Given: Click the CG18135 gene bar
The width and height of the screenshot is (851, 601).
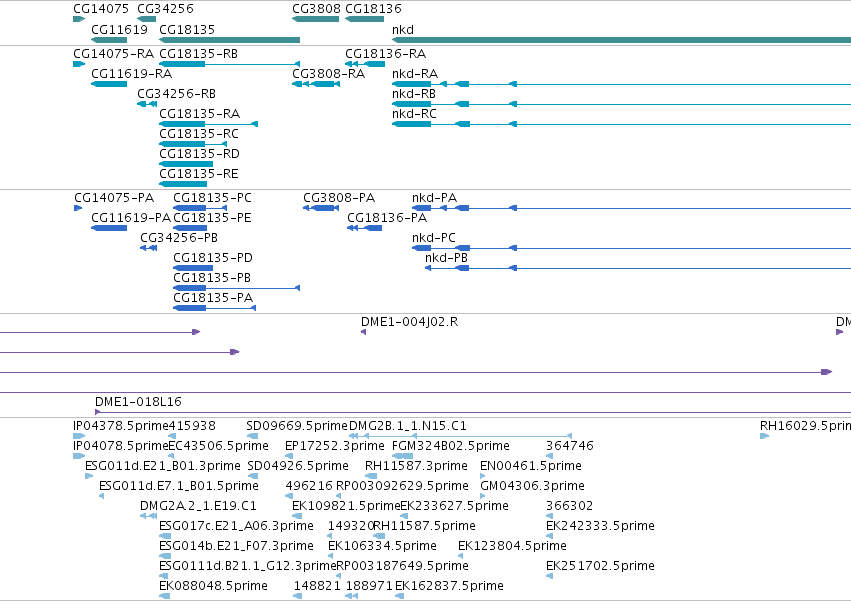Looking at the screenshot, I should (230, 40).
